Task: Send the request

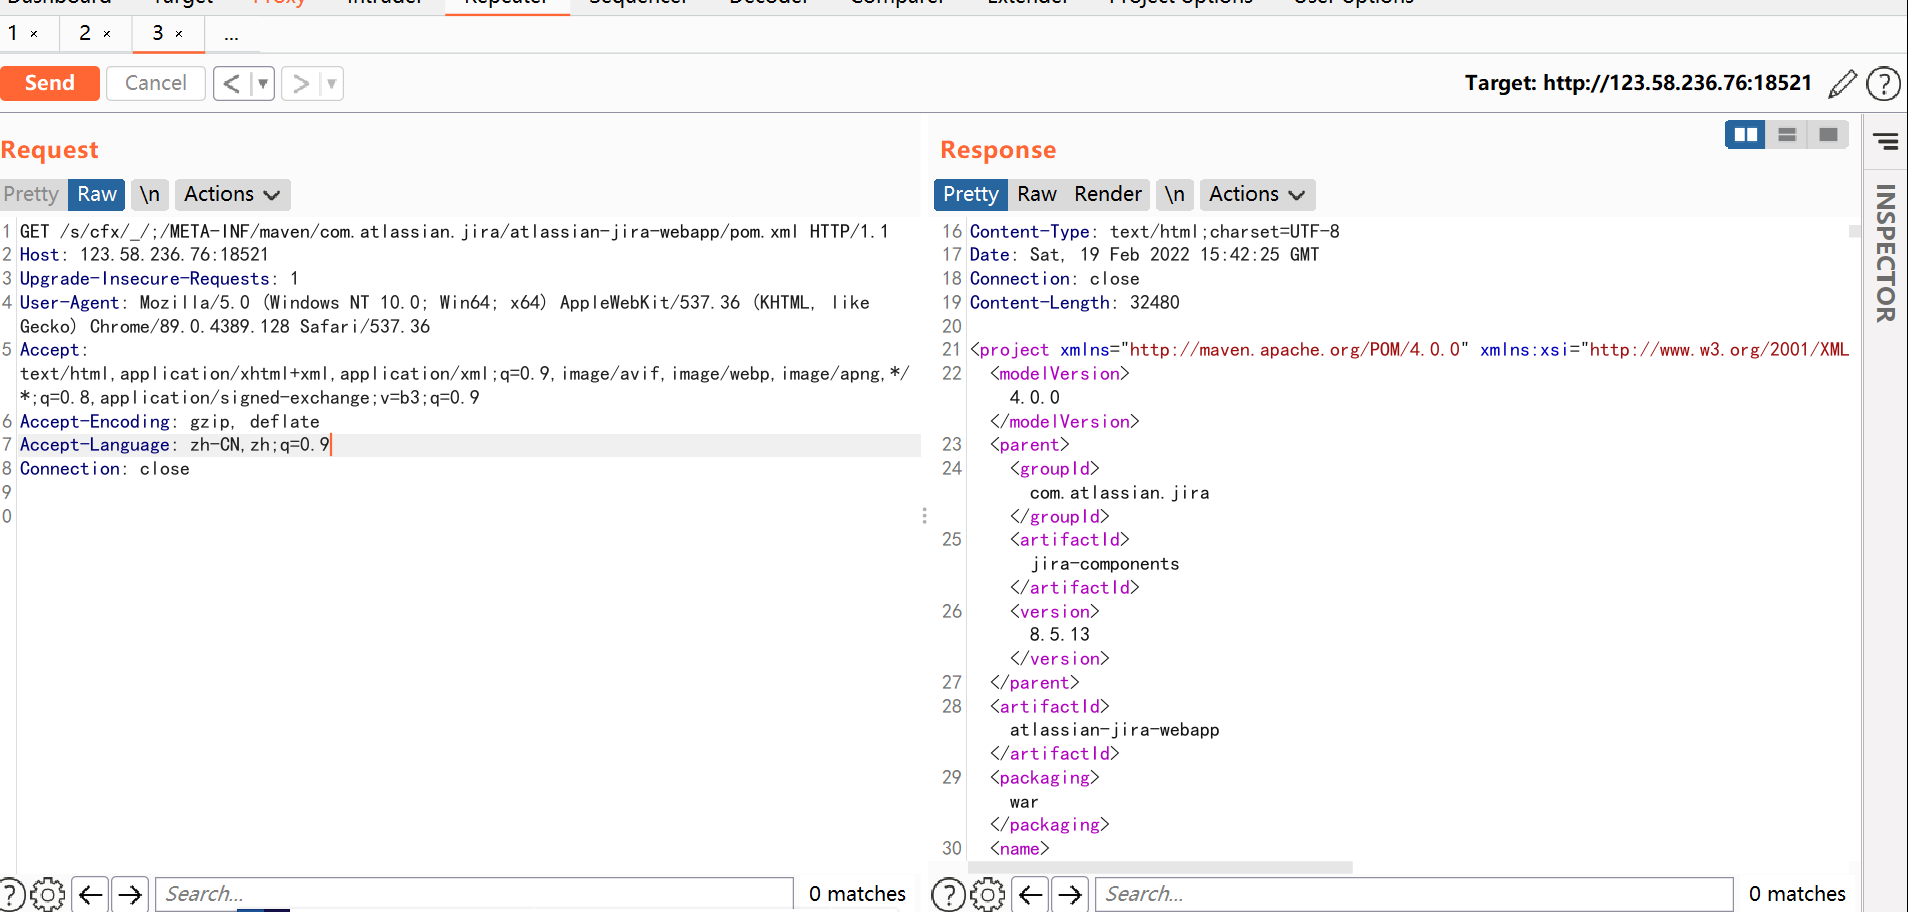Action: pyautogui.click(x=50, y=83)
